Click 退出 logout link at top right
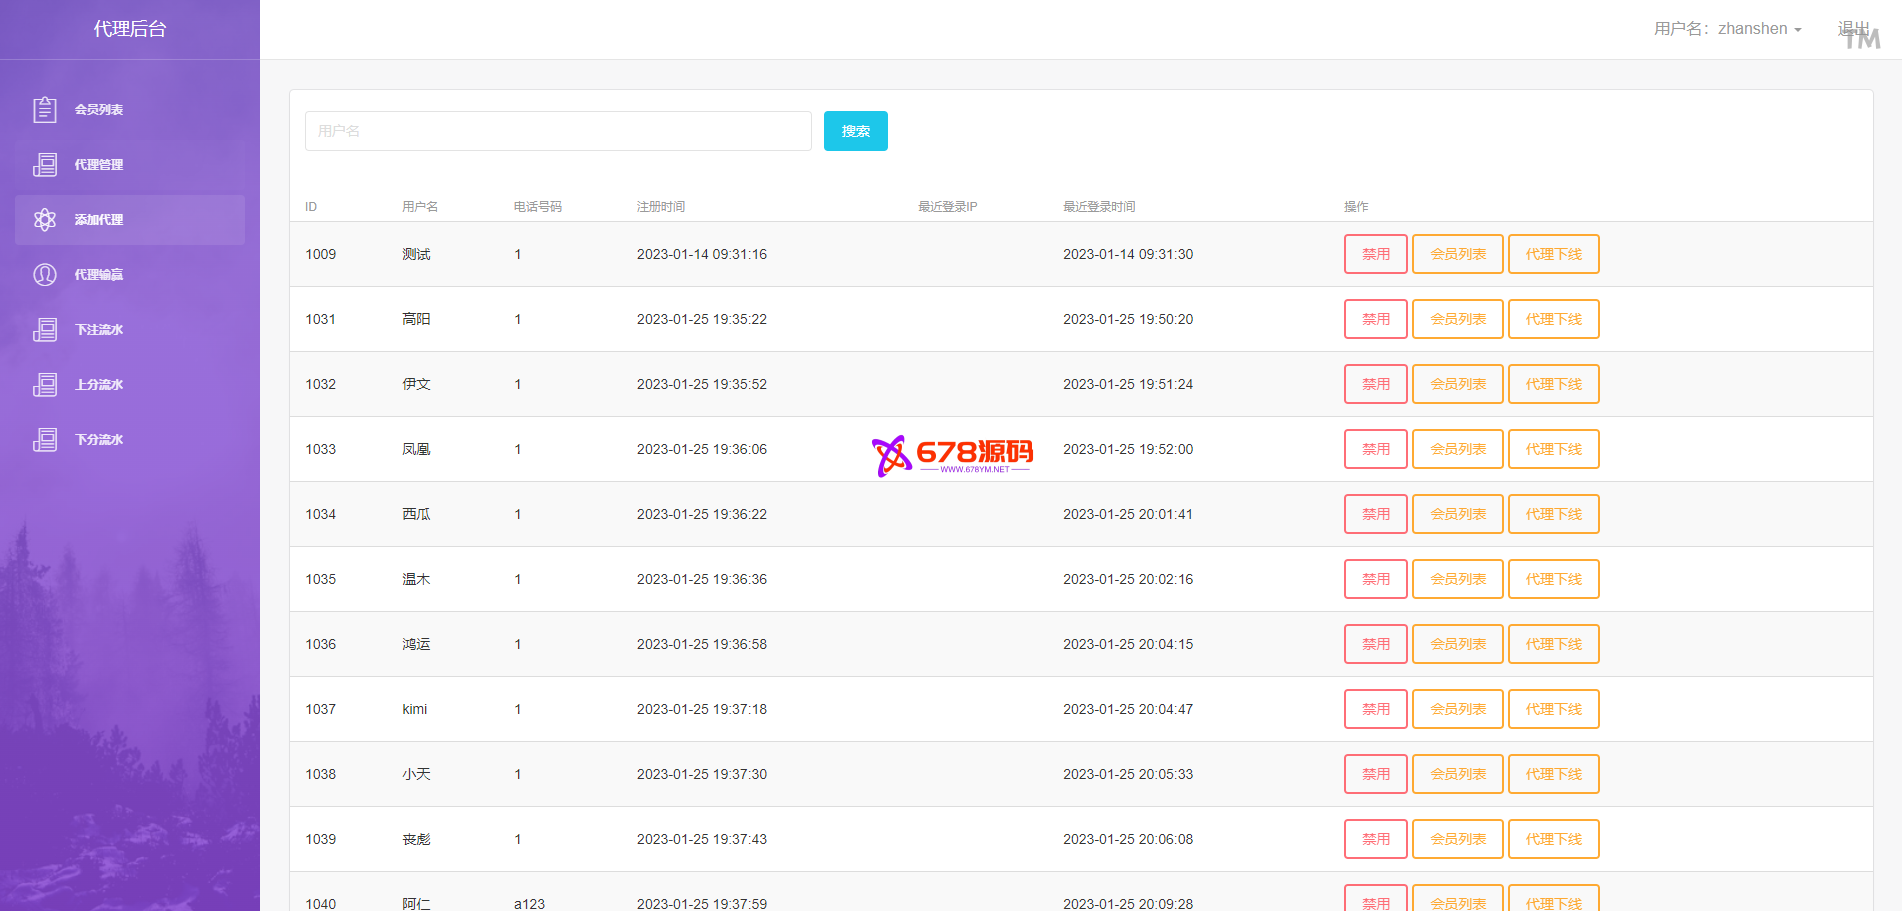 point(1853,28)
